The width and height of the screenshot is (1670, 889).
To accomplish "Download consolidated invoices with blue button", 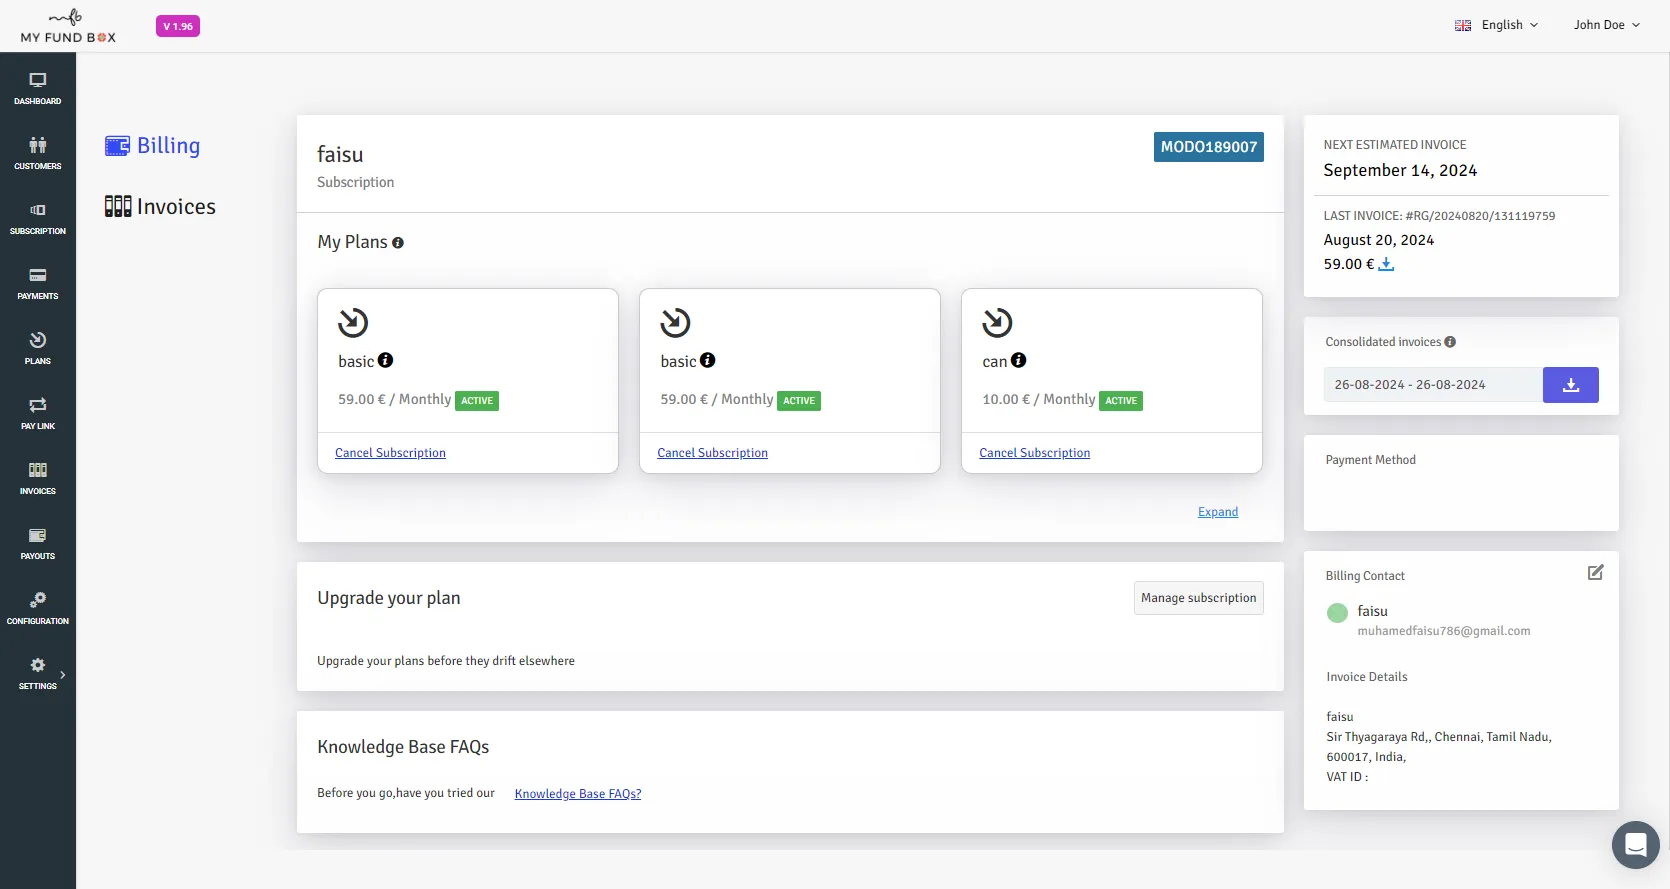I will coord(1571,385).
